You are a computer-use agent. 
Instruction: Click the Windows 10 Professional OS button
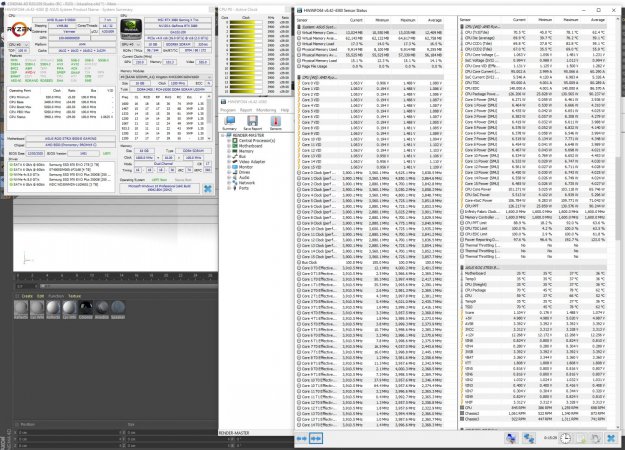coord(159,189)
